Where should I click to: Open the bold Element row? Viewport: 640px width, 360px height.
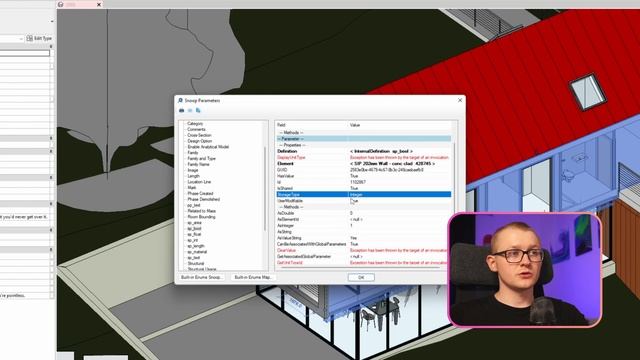[364, 163]
